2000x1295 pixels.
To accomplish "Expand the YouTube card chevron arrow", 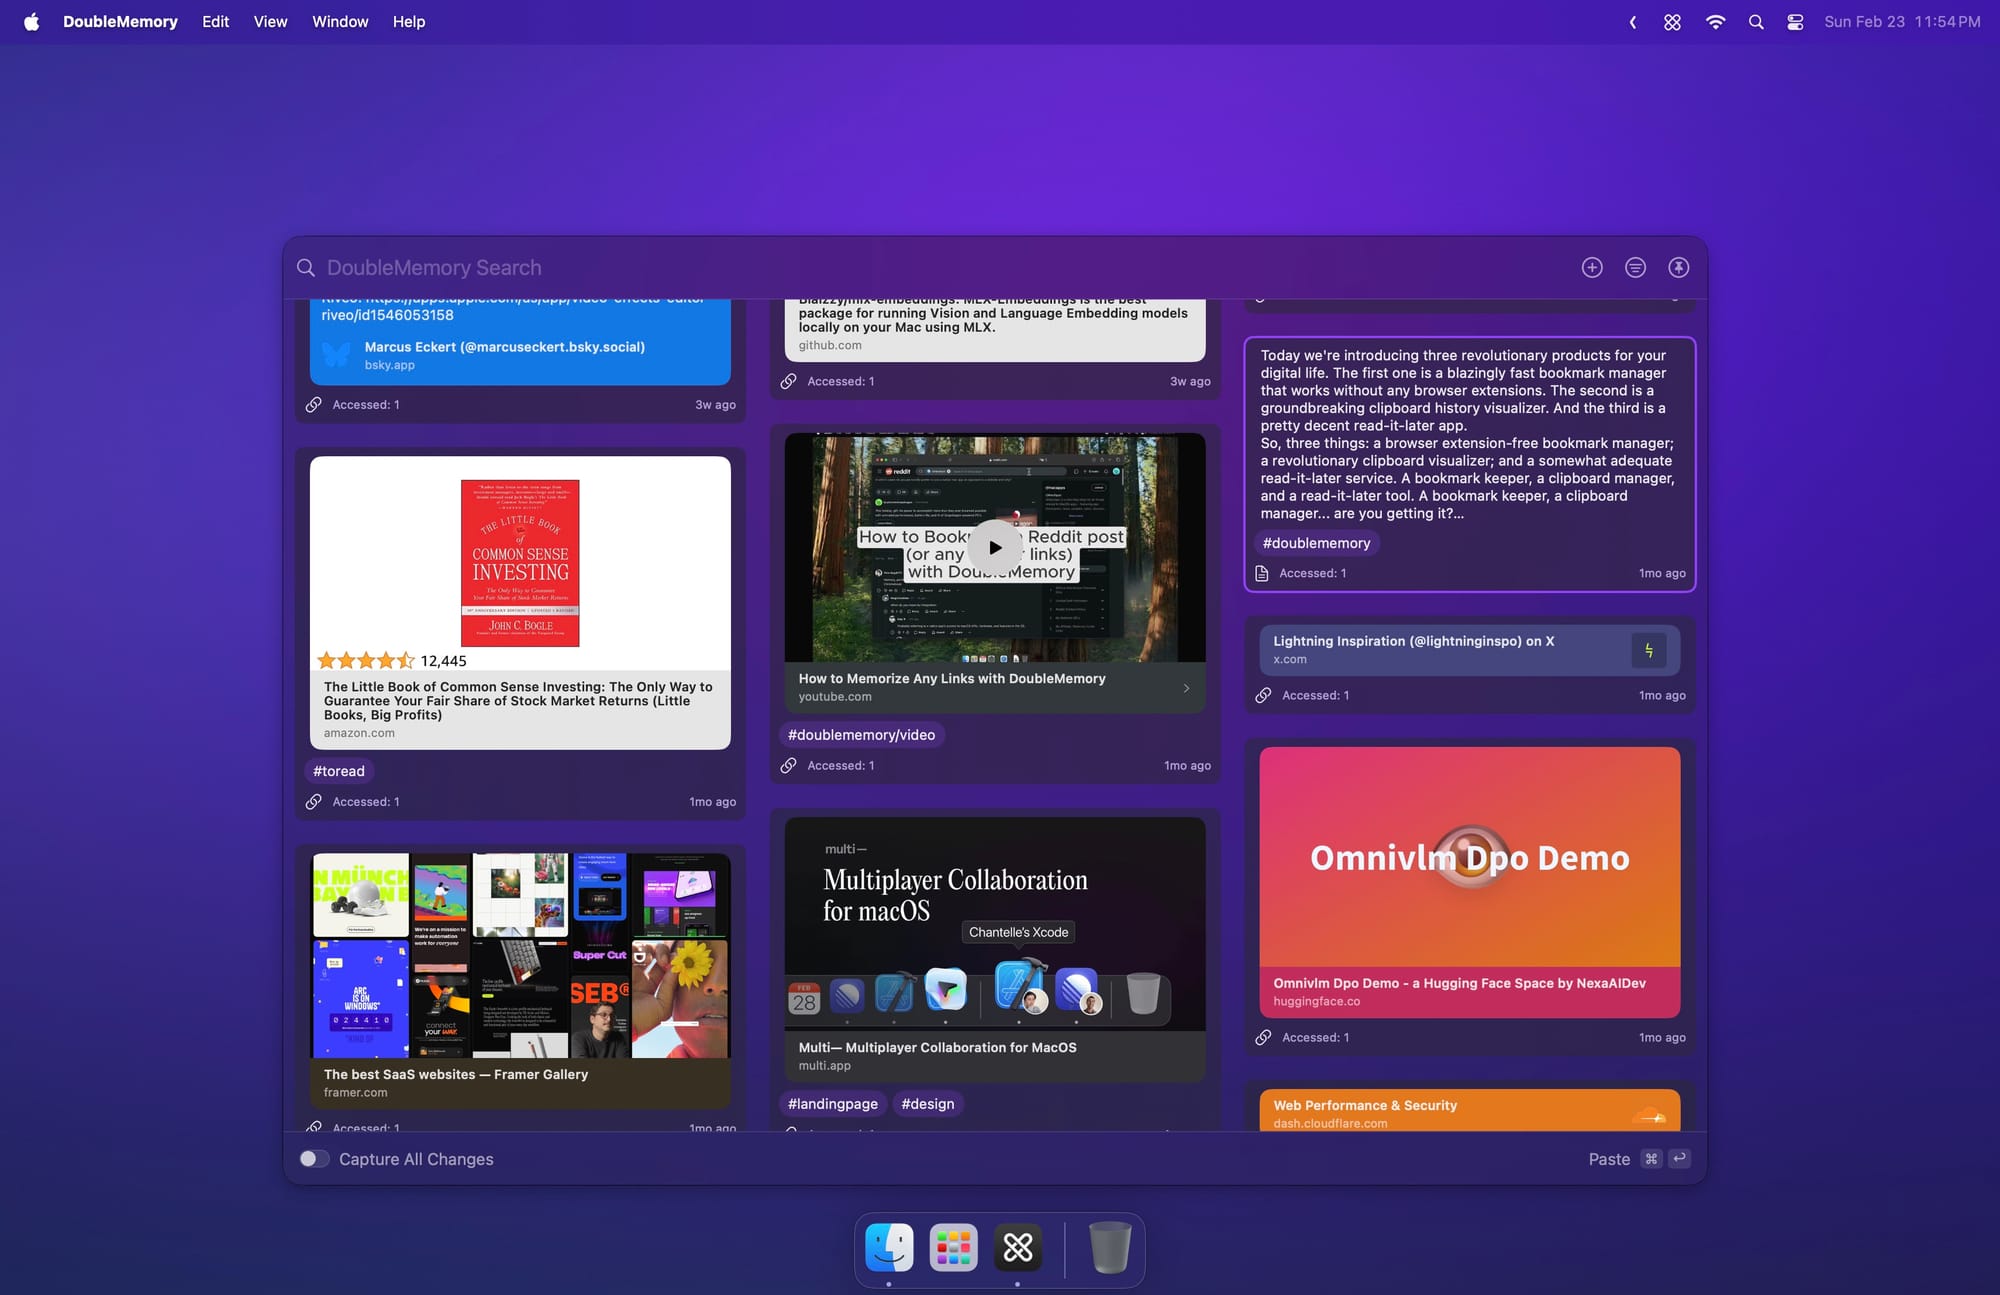I will coord(1186,688).
